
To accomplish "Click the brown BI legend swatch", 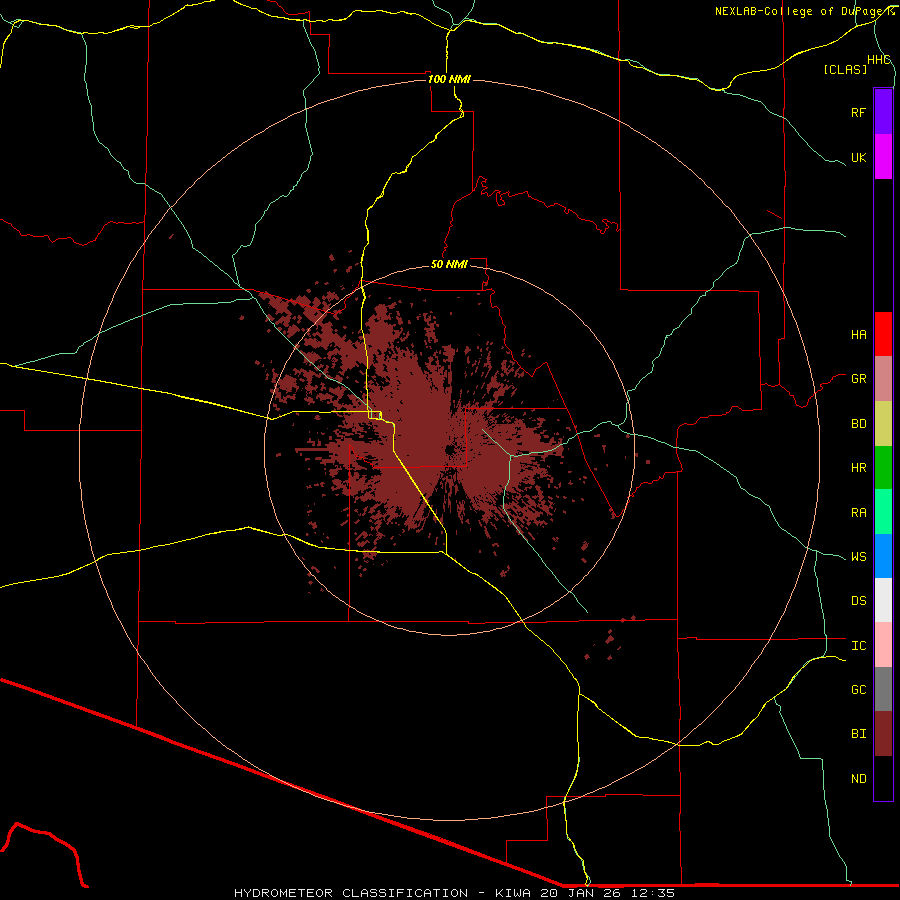I will click(x=883, y=734).
